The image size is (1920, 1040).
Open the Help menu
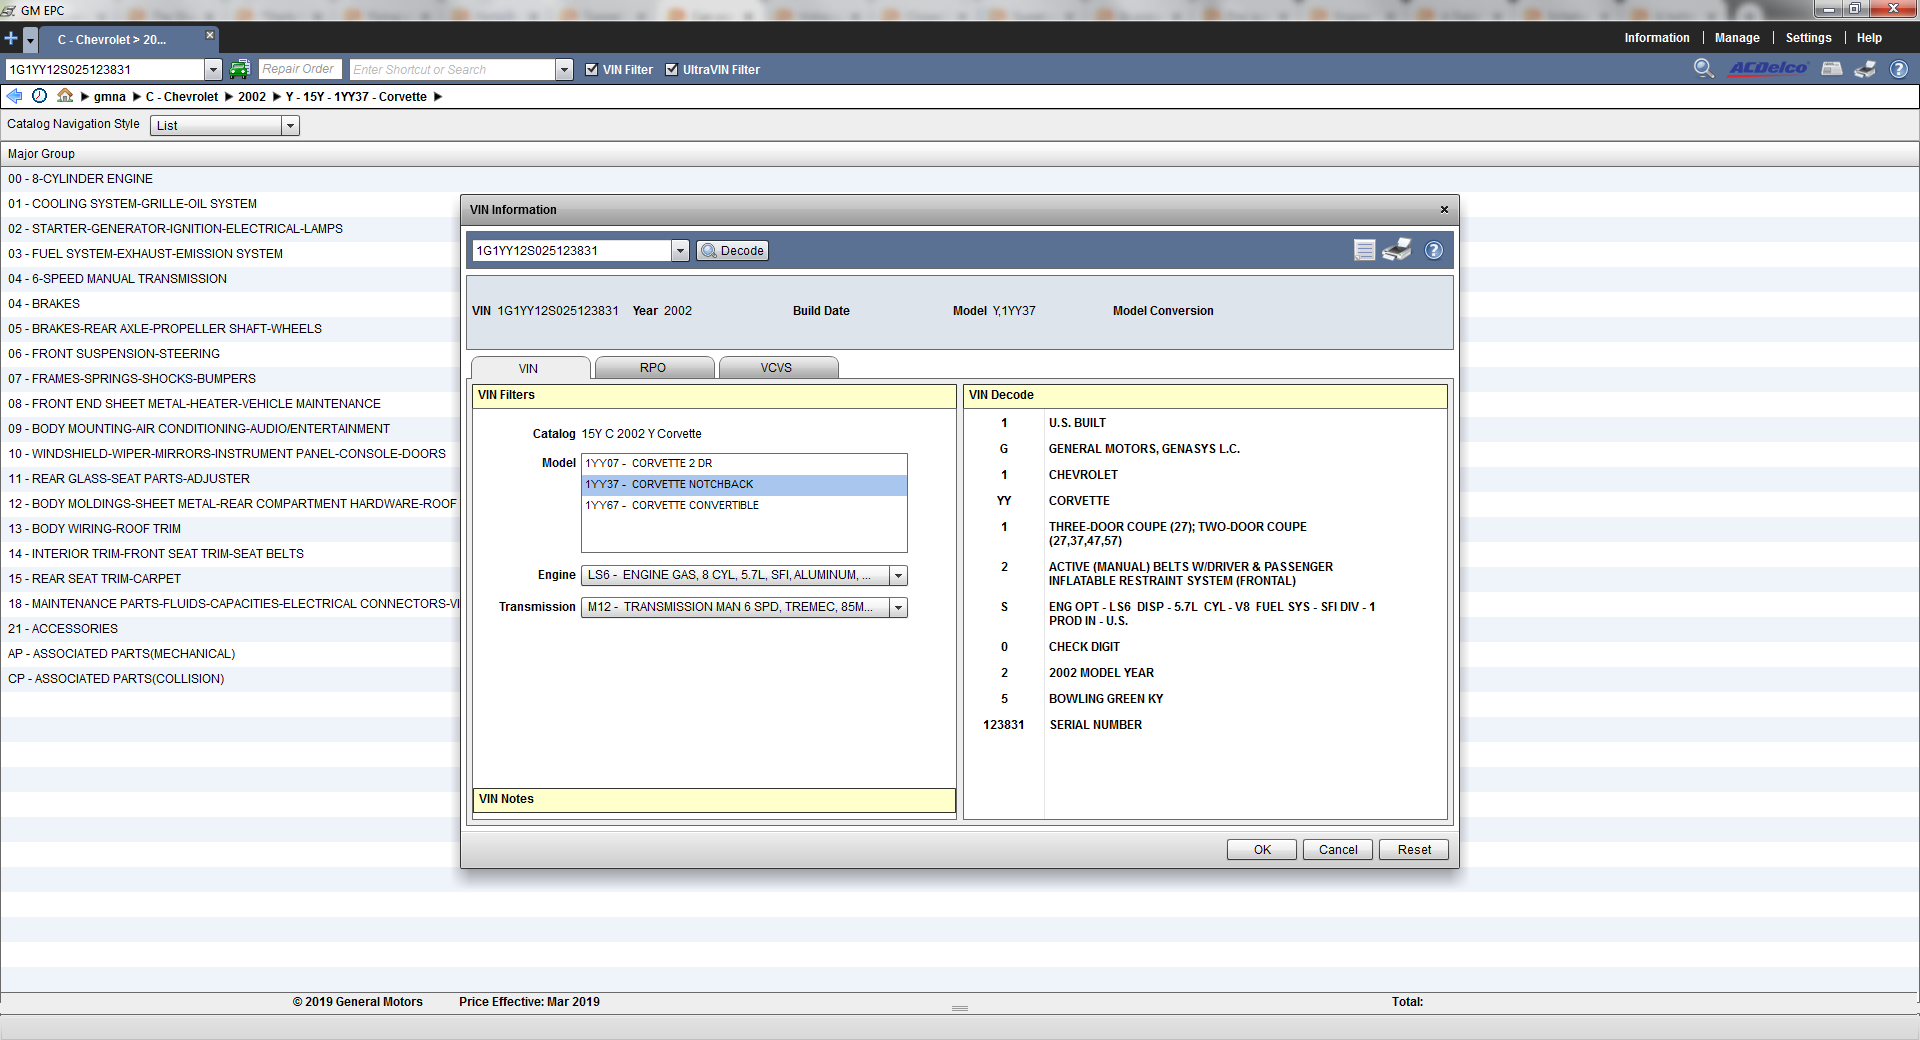[x=1869, y=38]
